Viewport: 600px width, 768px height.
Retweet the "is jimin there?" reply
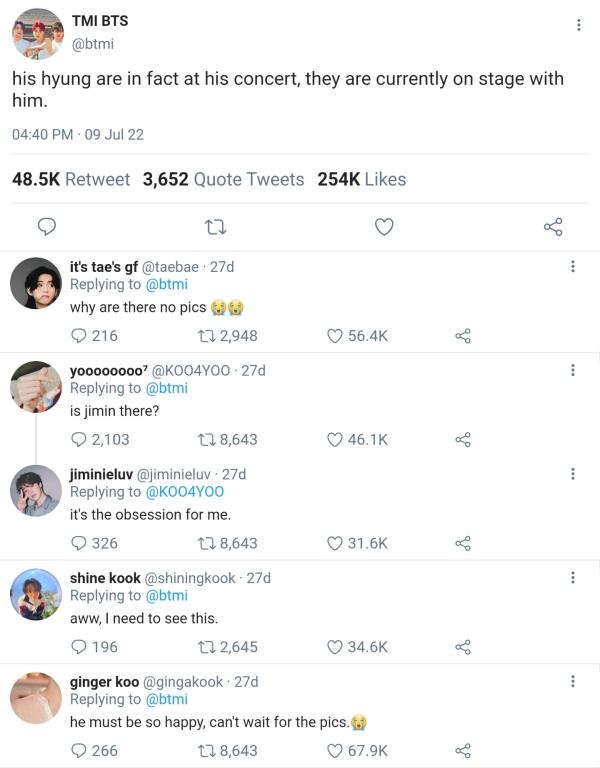click(x=207, y=439)
